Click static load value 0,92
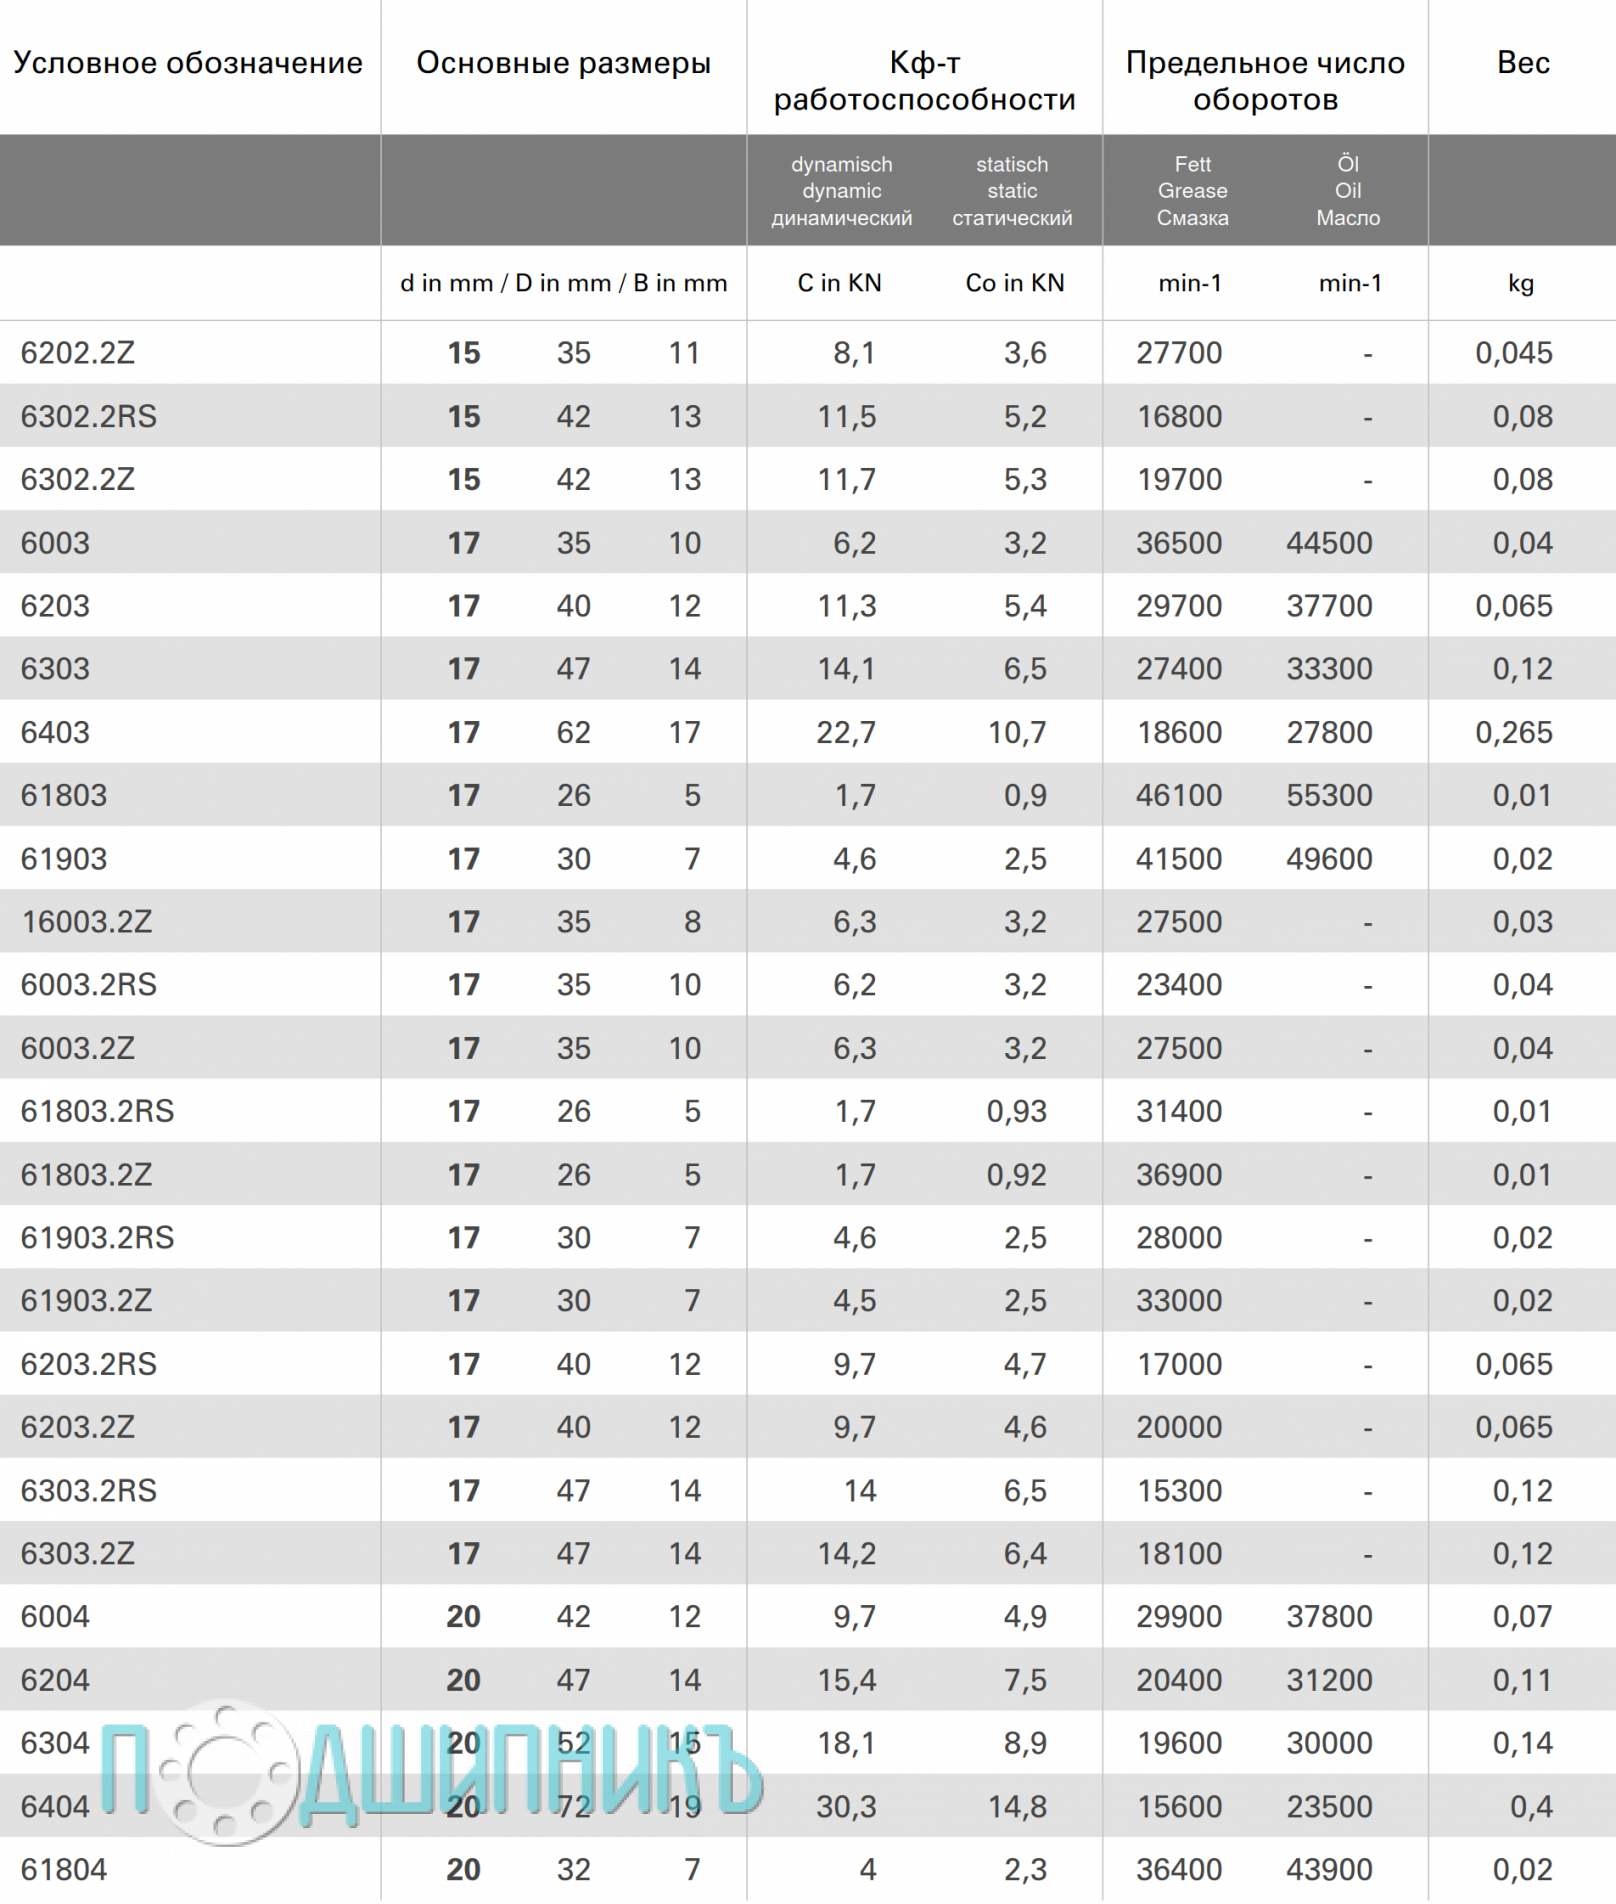Screen dimensions: 1616x1904 pyautogui.click(x=1017, y=1175)
